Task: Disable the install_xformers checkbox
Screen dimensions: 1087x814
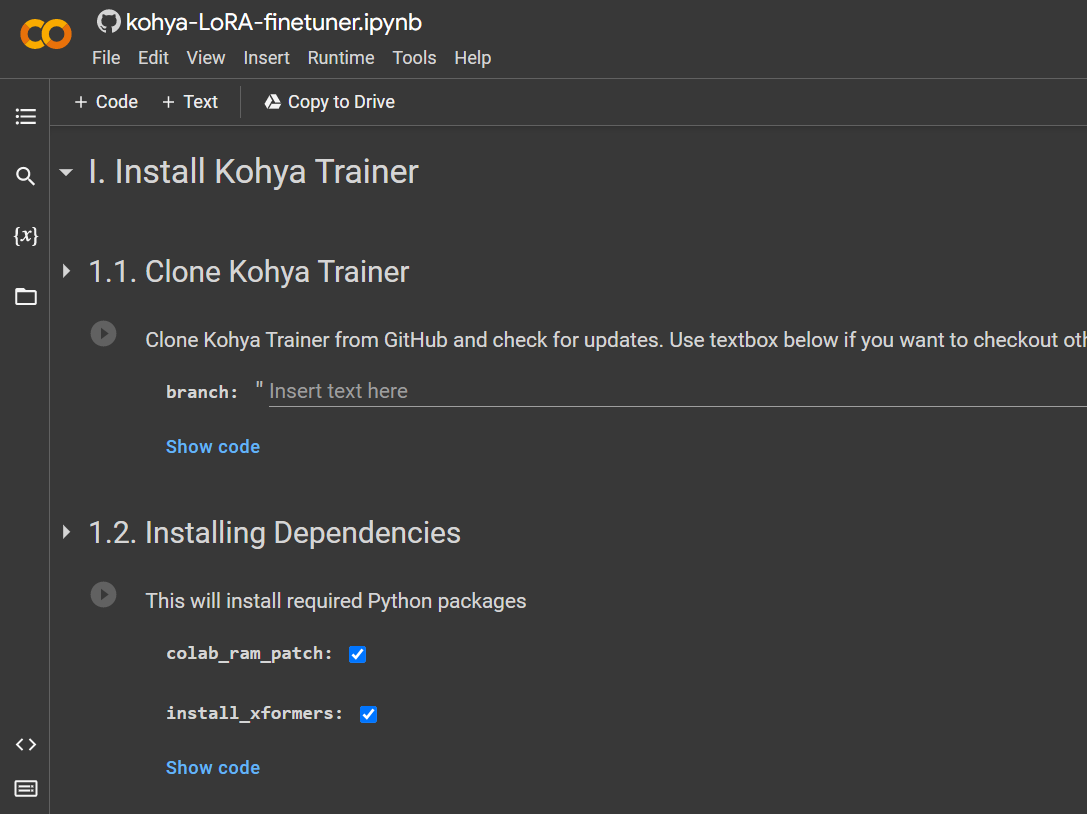Action: click(x=368, y=714)
